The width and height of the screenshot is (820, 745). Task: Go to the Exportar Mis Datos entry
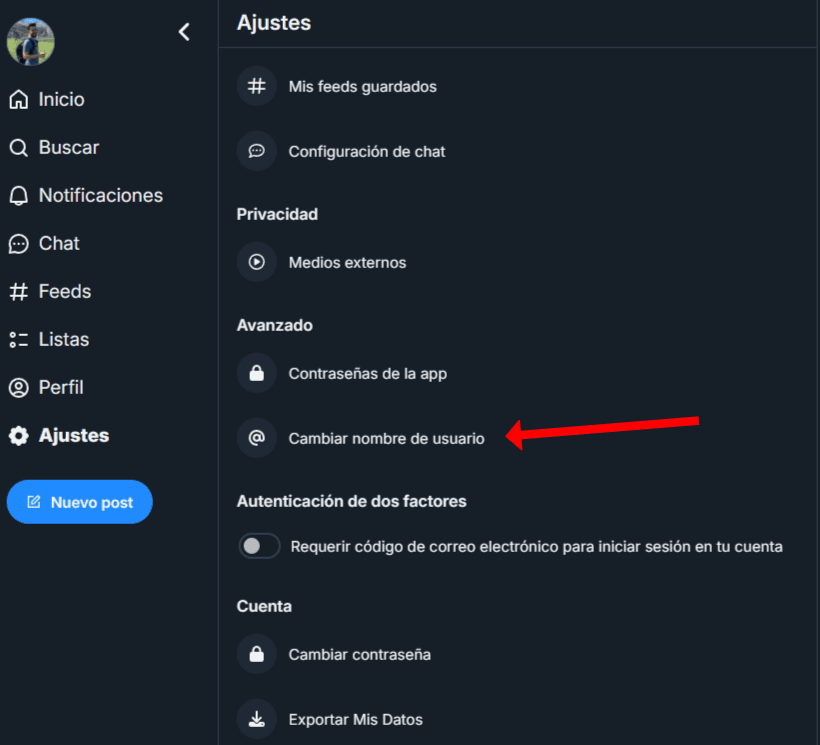[355, 719]
